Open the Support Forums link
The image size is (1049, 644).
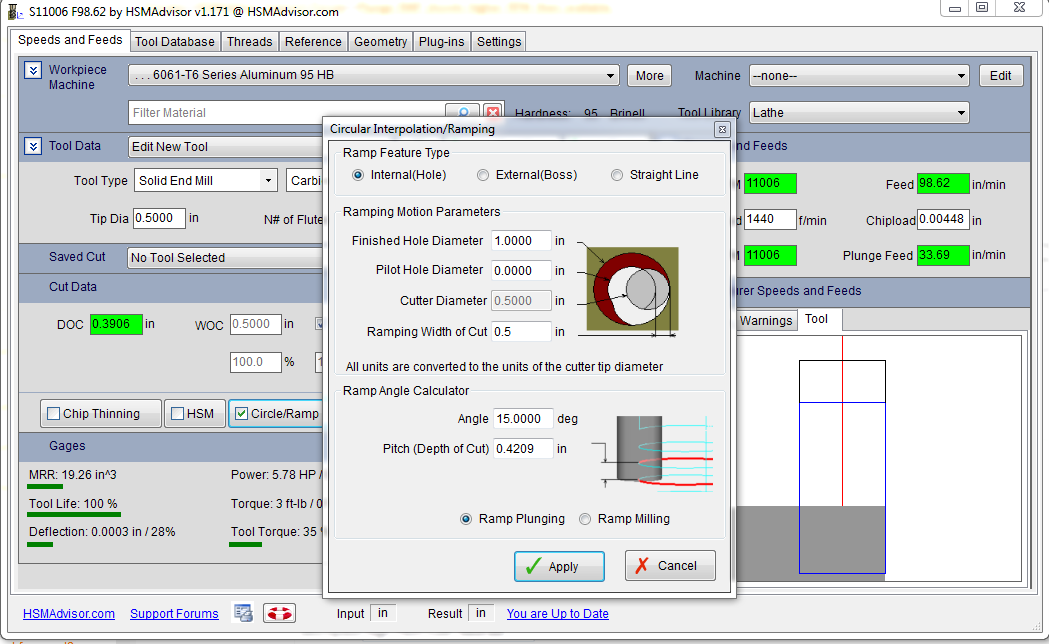(x=174, y=614)
